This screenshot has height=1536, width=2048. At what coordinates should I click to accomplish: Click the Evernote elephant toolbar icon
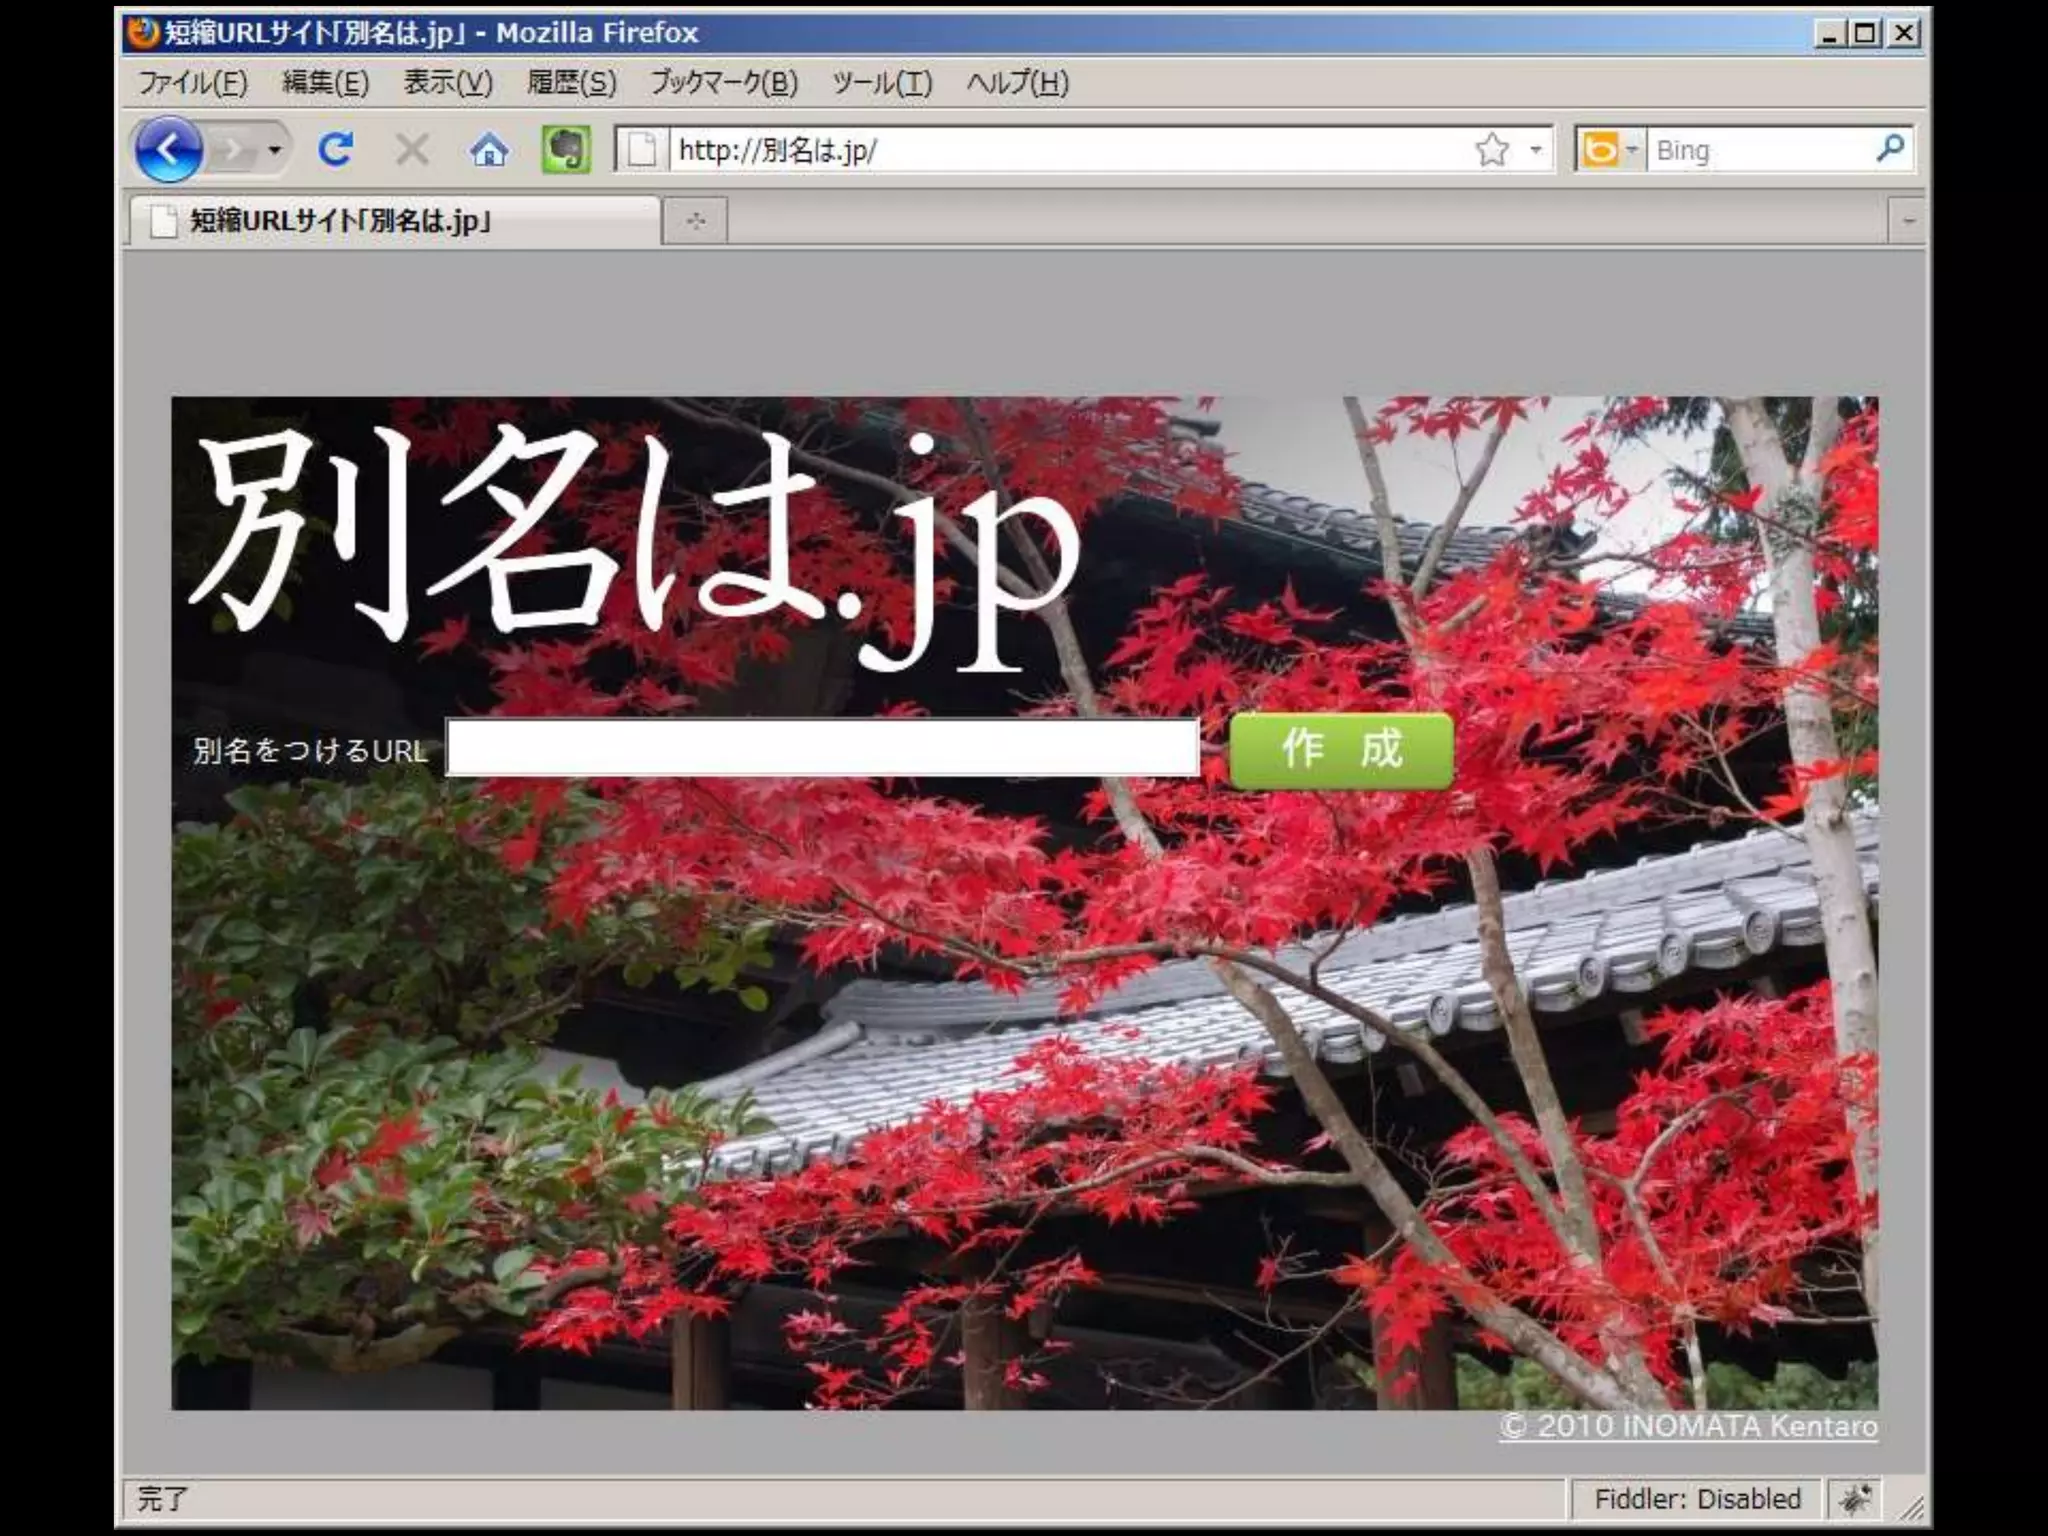[566, 151]
